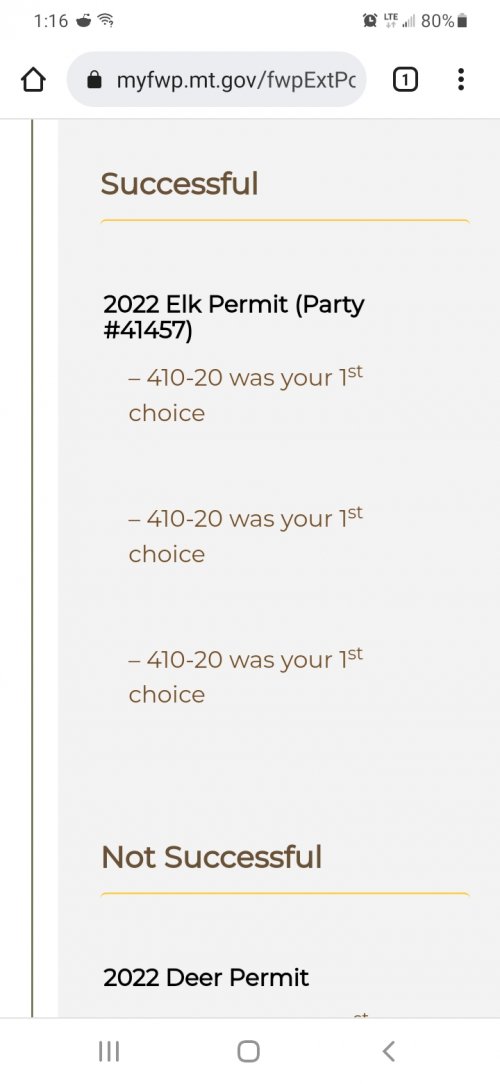Tap the browser home icon
500x1084 pixels.
pos(33,80)
